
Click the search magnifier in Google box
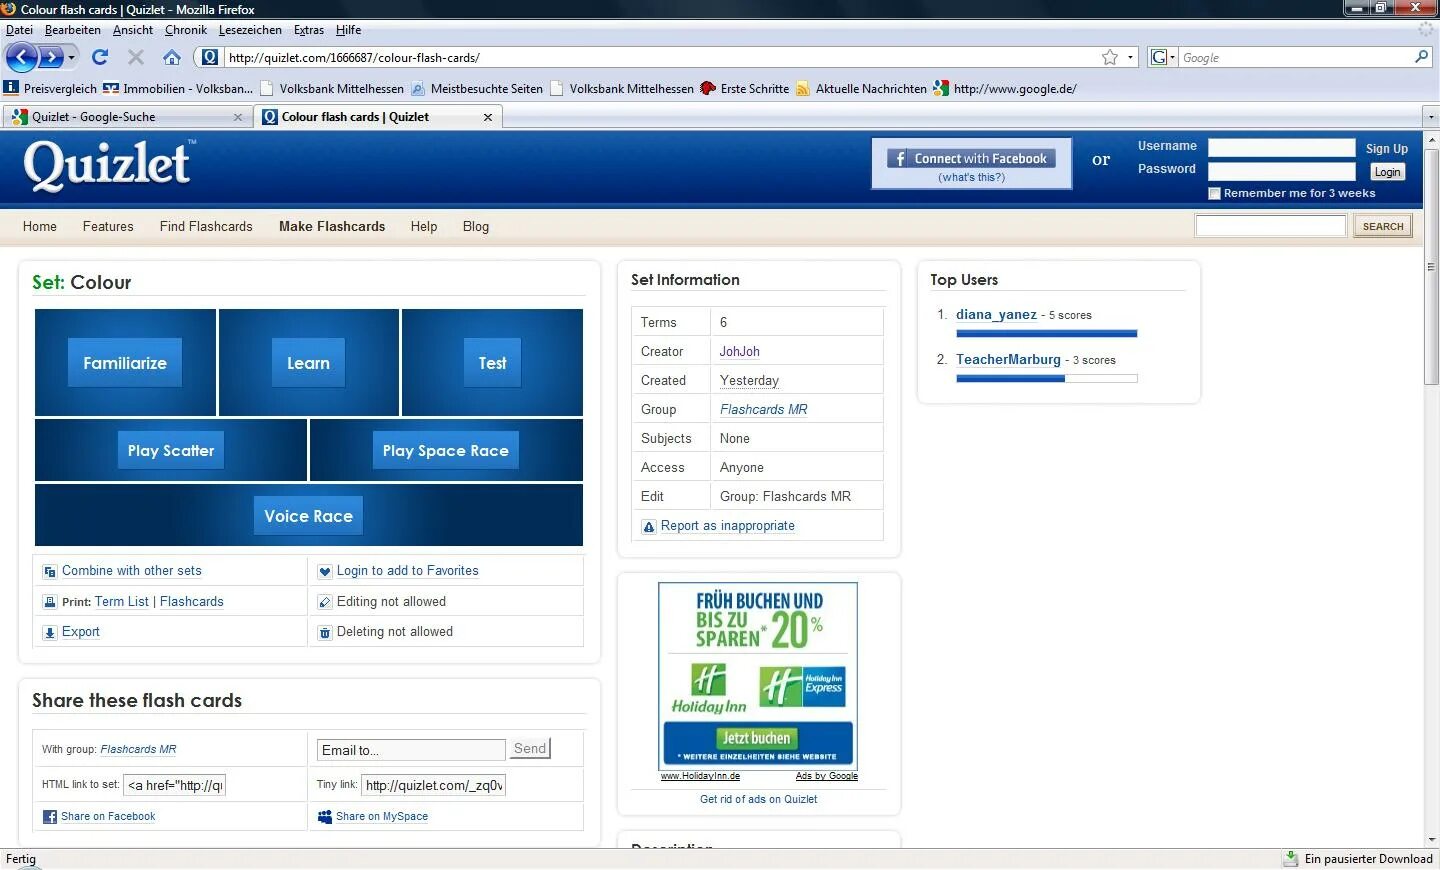tap(1421, 57)
